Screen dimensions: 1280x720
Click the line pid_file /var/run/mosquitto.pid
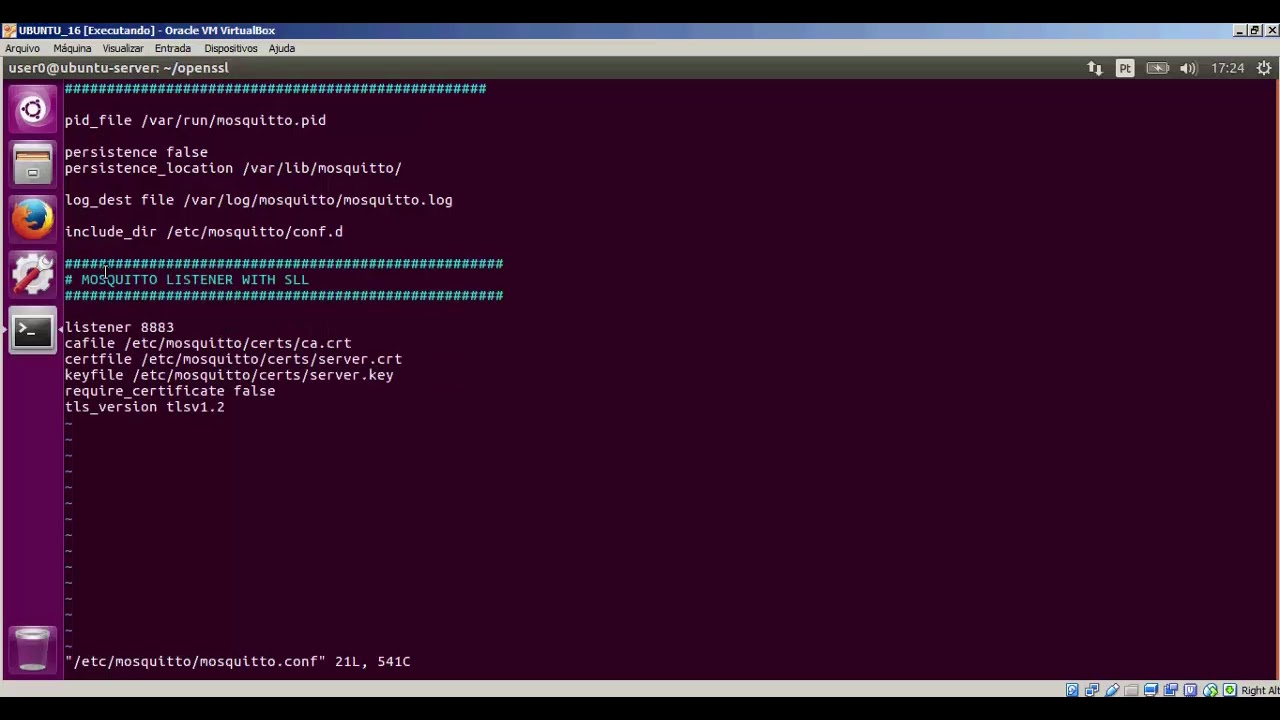click(195, 120)
